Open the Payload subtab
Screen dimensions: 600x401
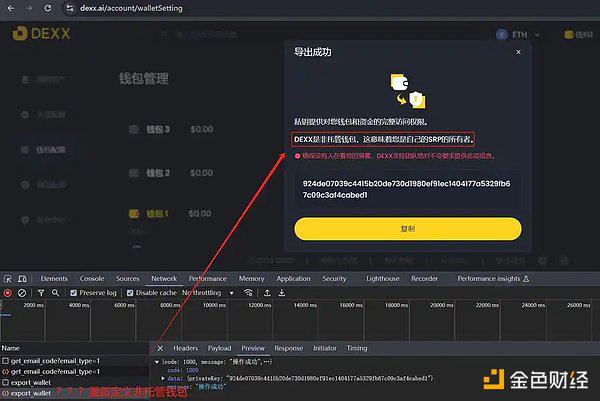point(219,348)
